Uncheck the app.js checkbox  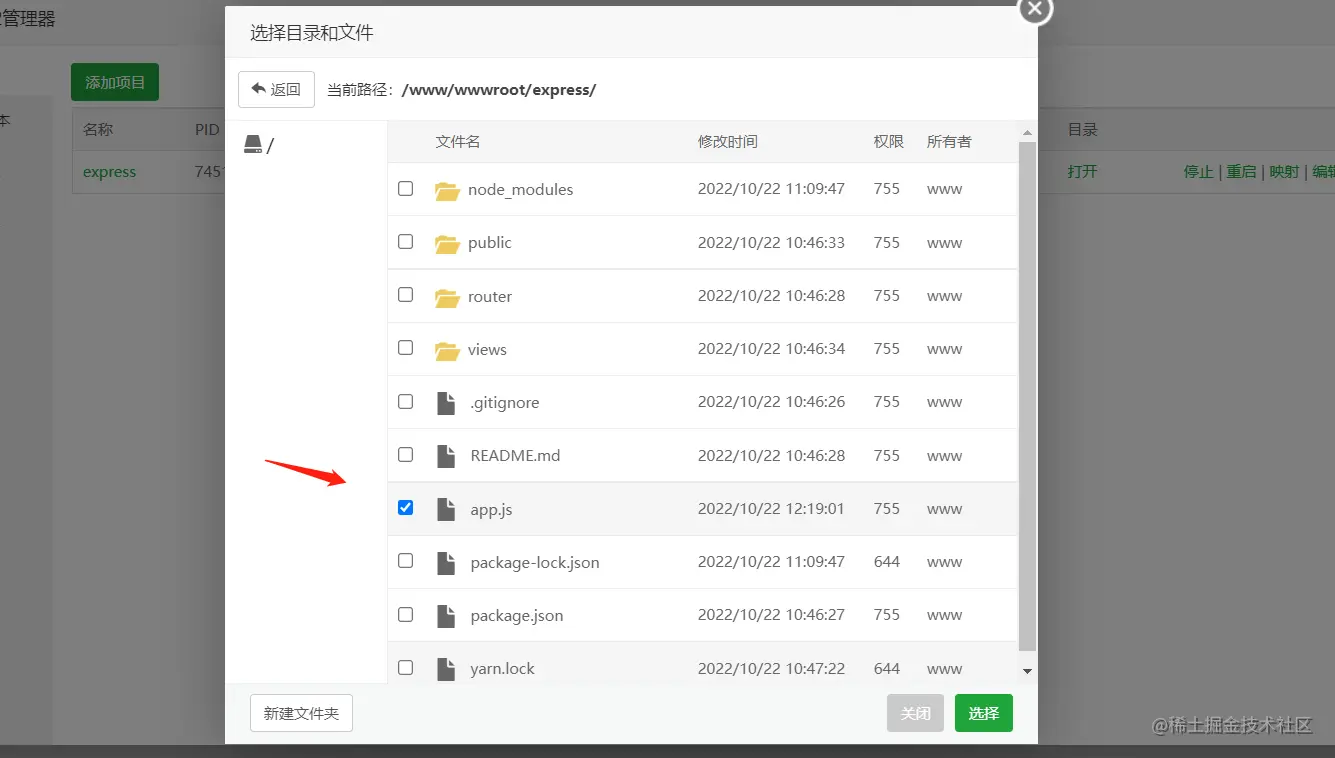coord(405,507)
